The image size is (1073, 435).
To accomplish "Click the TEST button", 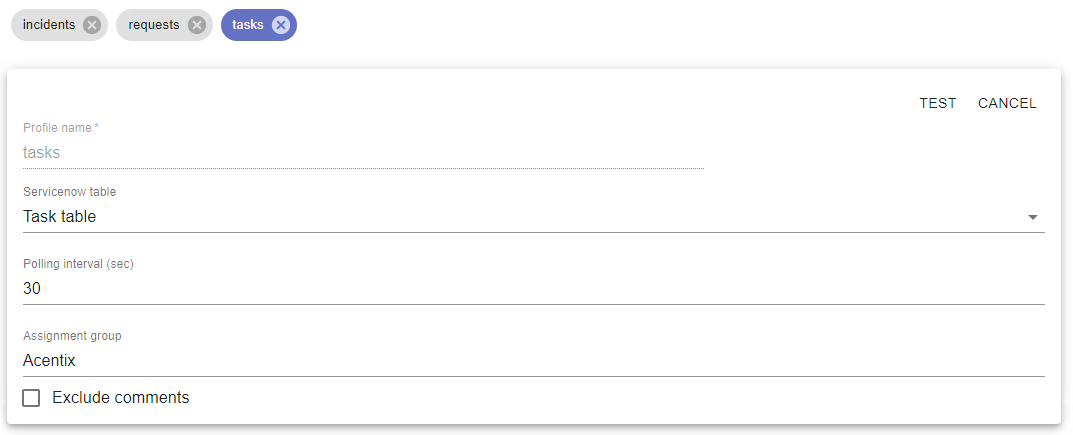I will [x=938, y=103].
